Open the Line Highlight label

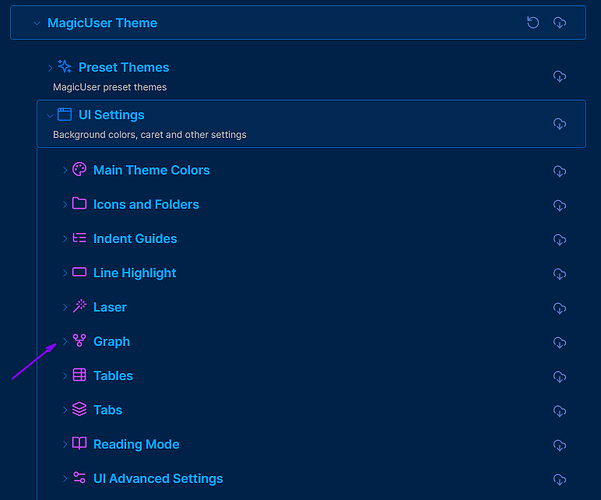point(135,273)
